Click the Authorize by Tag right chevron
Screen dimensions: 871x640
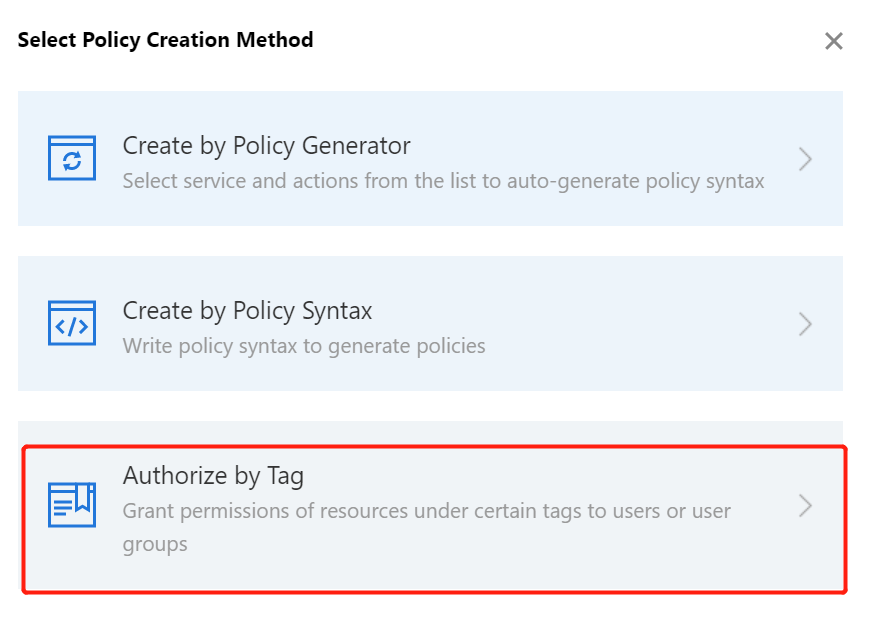click(x=805, y=506)
